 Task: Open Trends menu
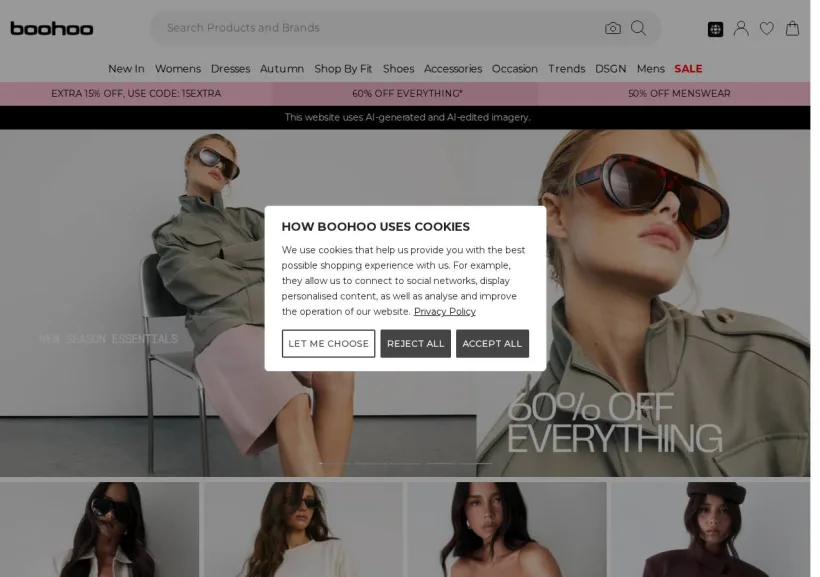point(566,69)
